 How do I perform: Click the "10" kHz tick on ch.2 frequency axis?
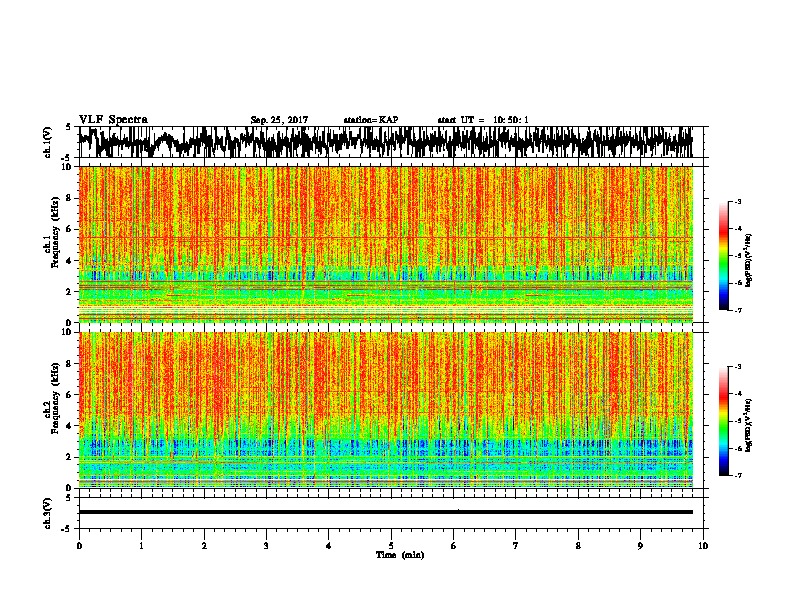coord(69,332)
